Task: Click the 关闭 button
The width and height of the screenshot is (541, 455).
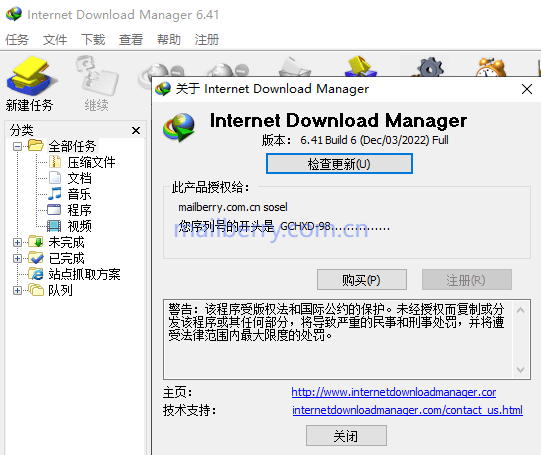Action: pos(346,436)
